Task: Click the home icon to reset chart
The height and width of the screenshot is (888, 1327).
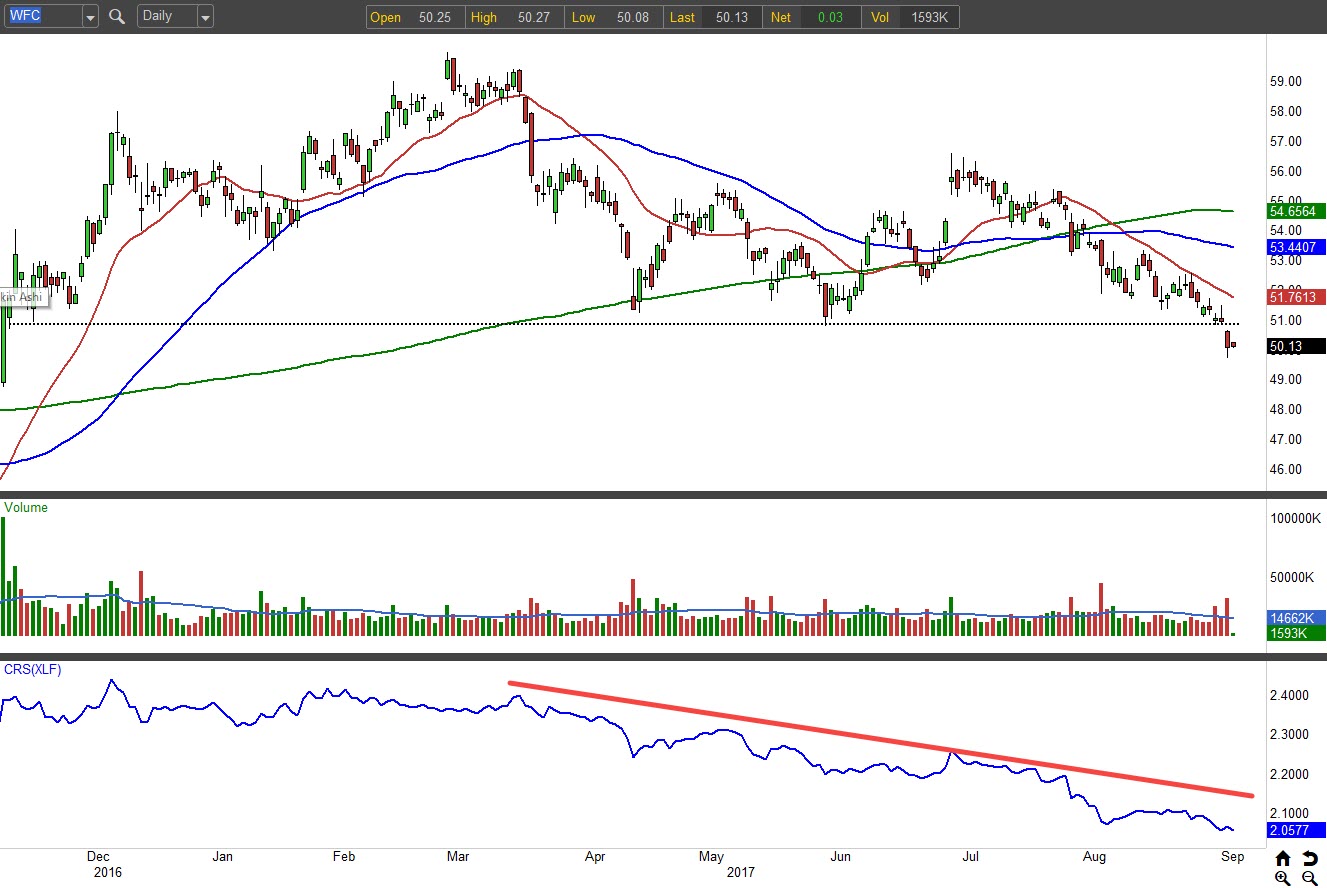Action: (x=1283, y=859)
